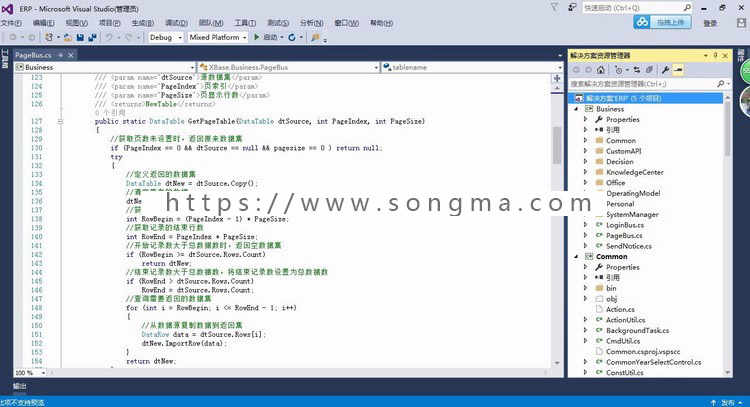
Task: Select LoginBus.cs in Solution Explorer
Action: (x=625, y=225)
